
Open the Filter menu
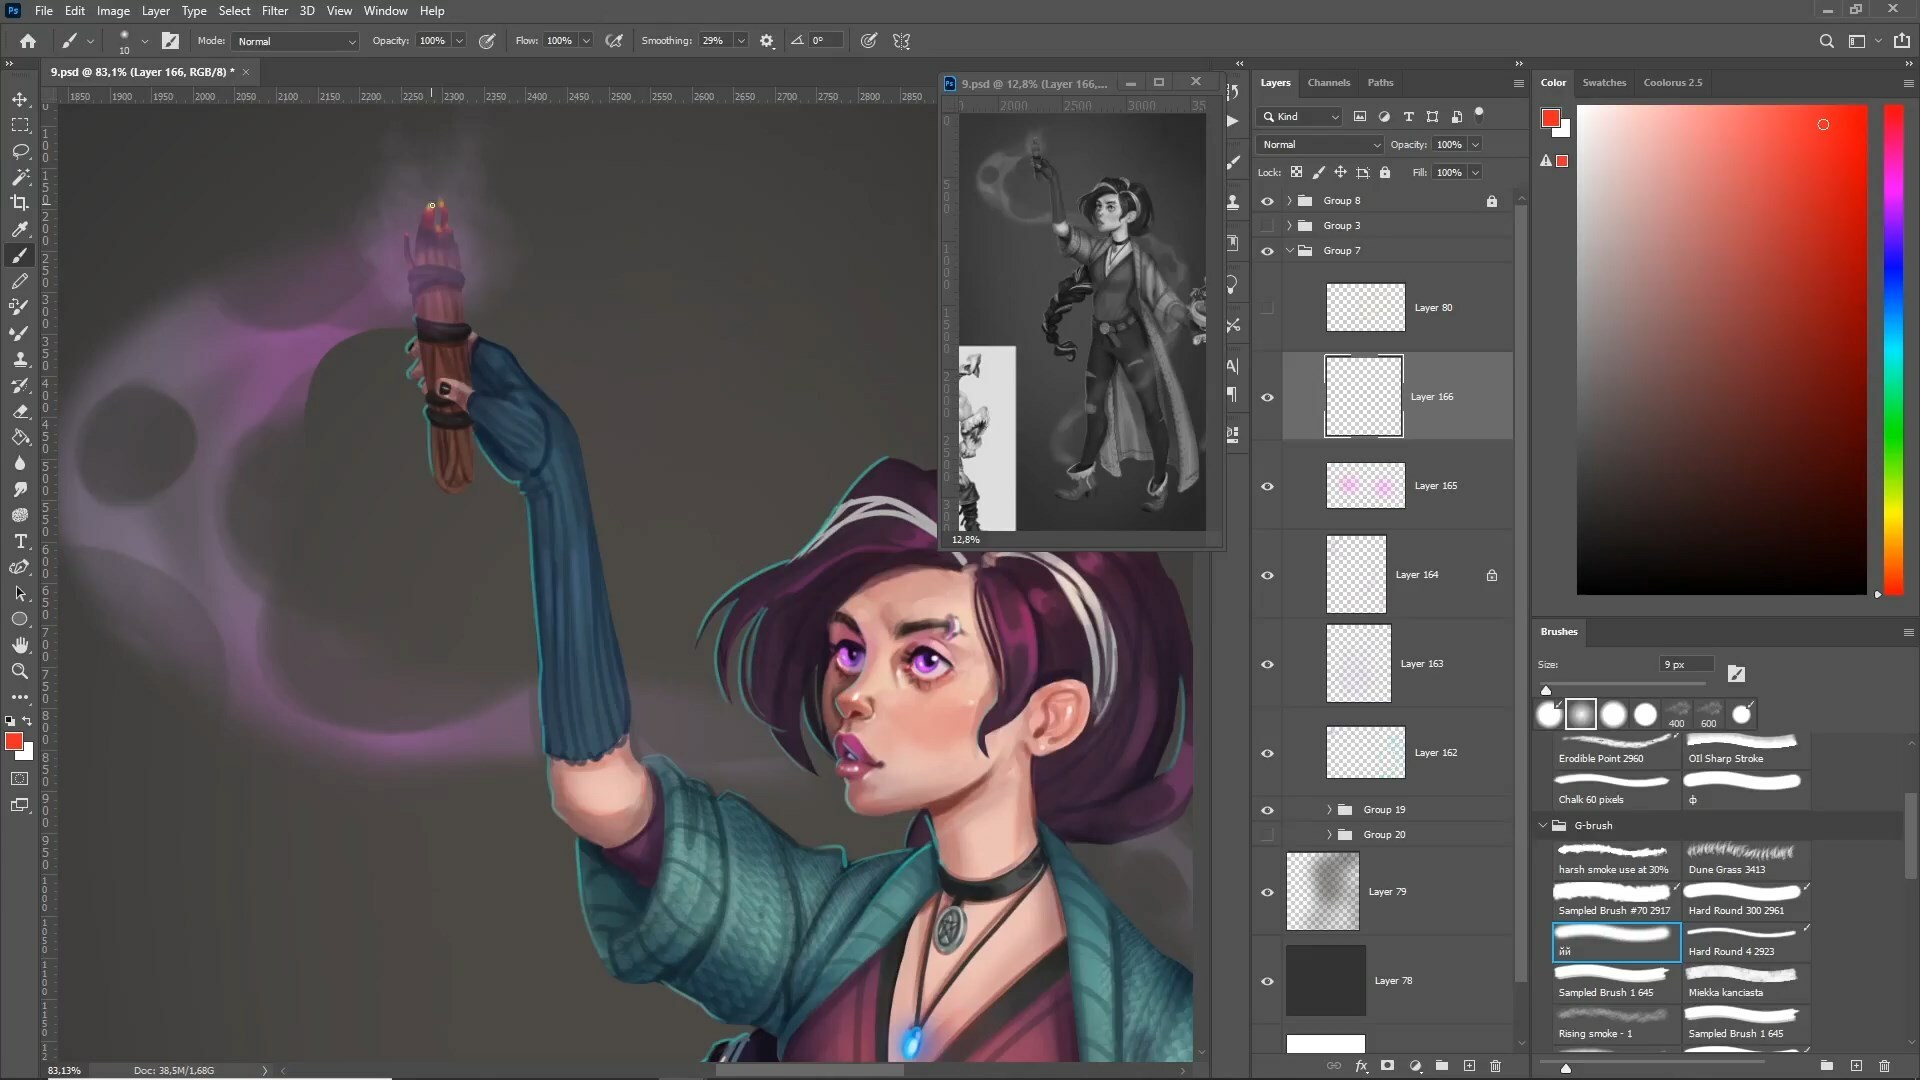coord(274,11)
